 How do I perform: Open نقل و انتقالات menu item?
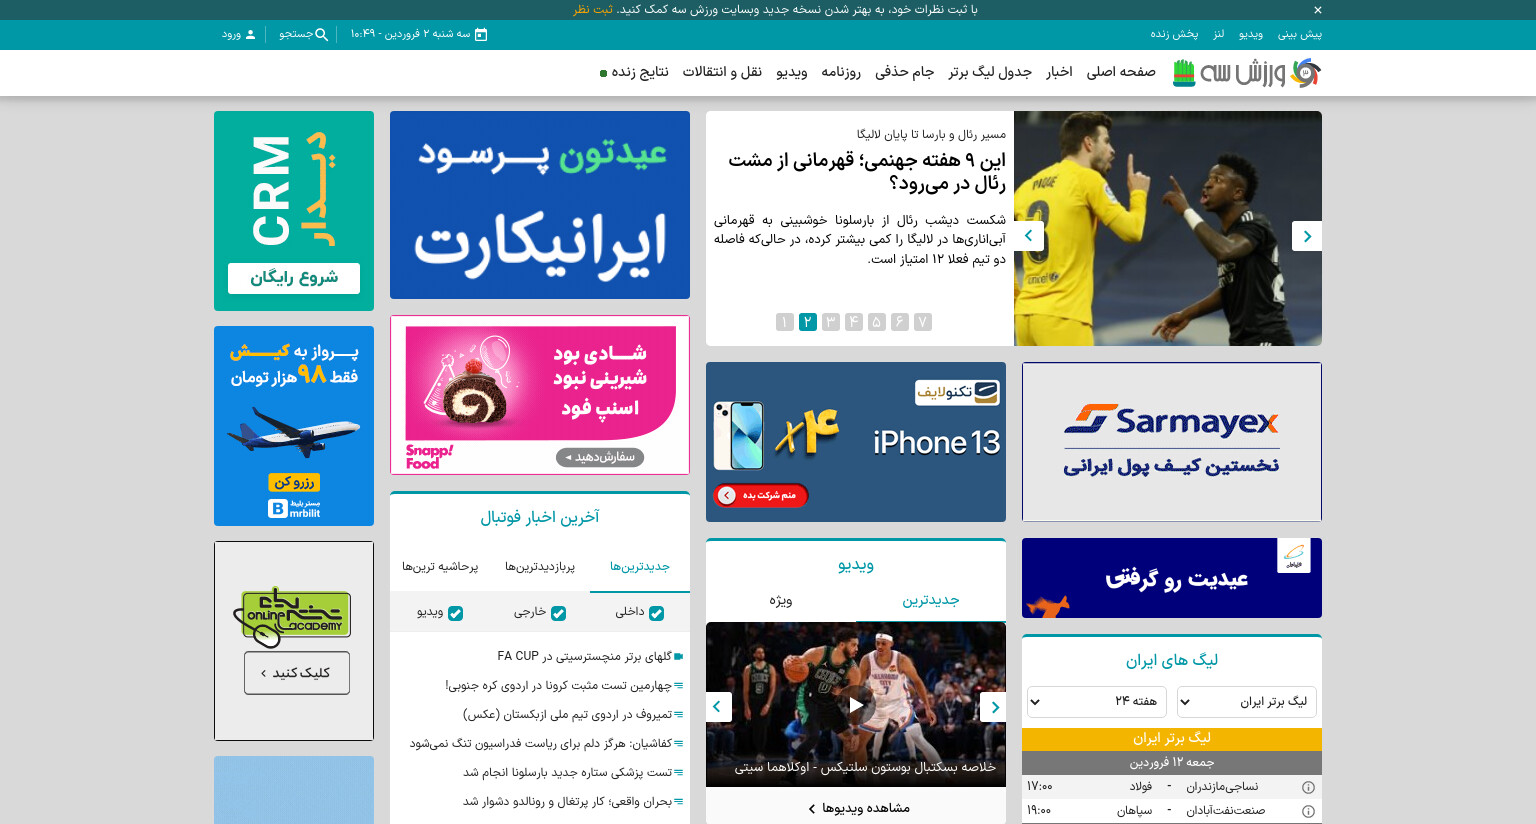(722, 72)
